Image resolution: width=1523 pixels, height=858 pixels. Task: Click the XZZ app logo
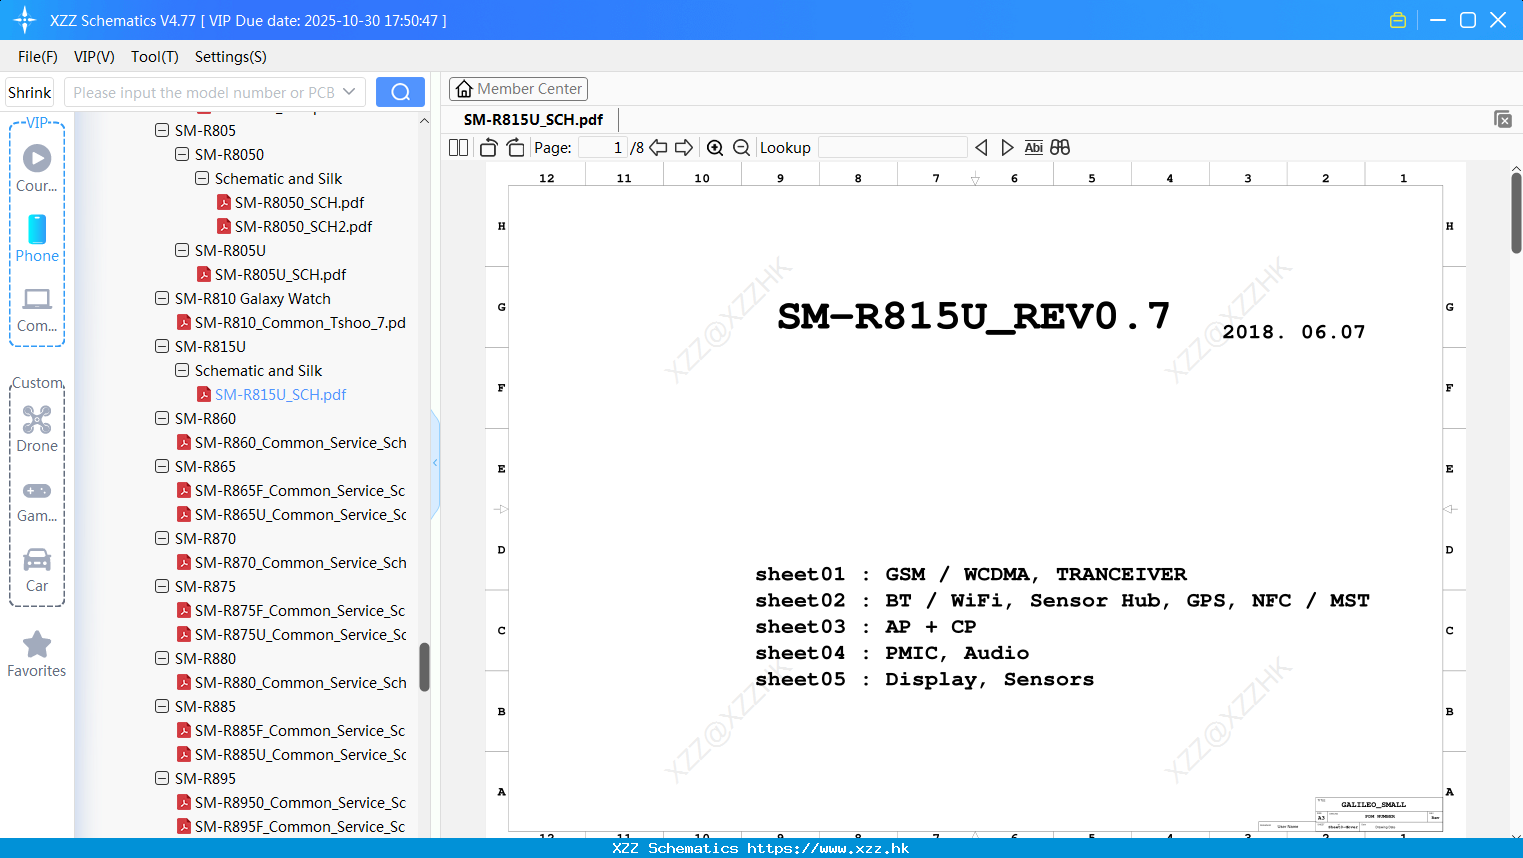tap(25, 20)
